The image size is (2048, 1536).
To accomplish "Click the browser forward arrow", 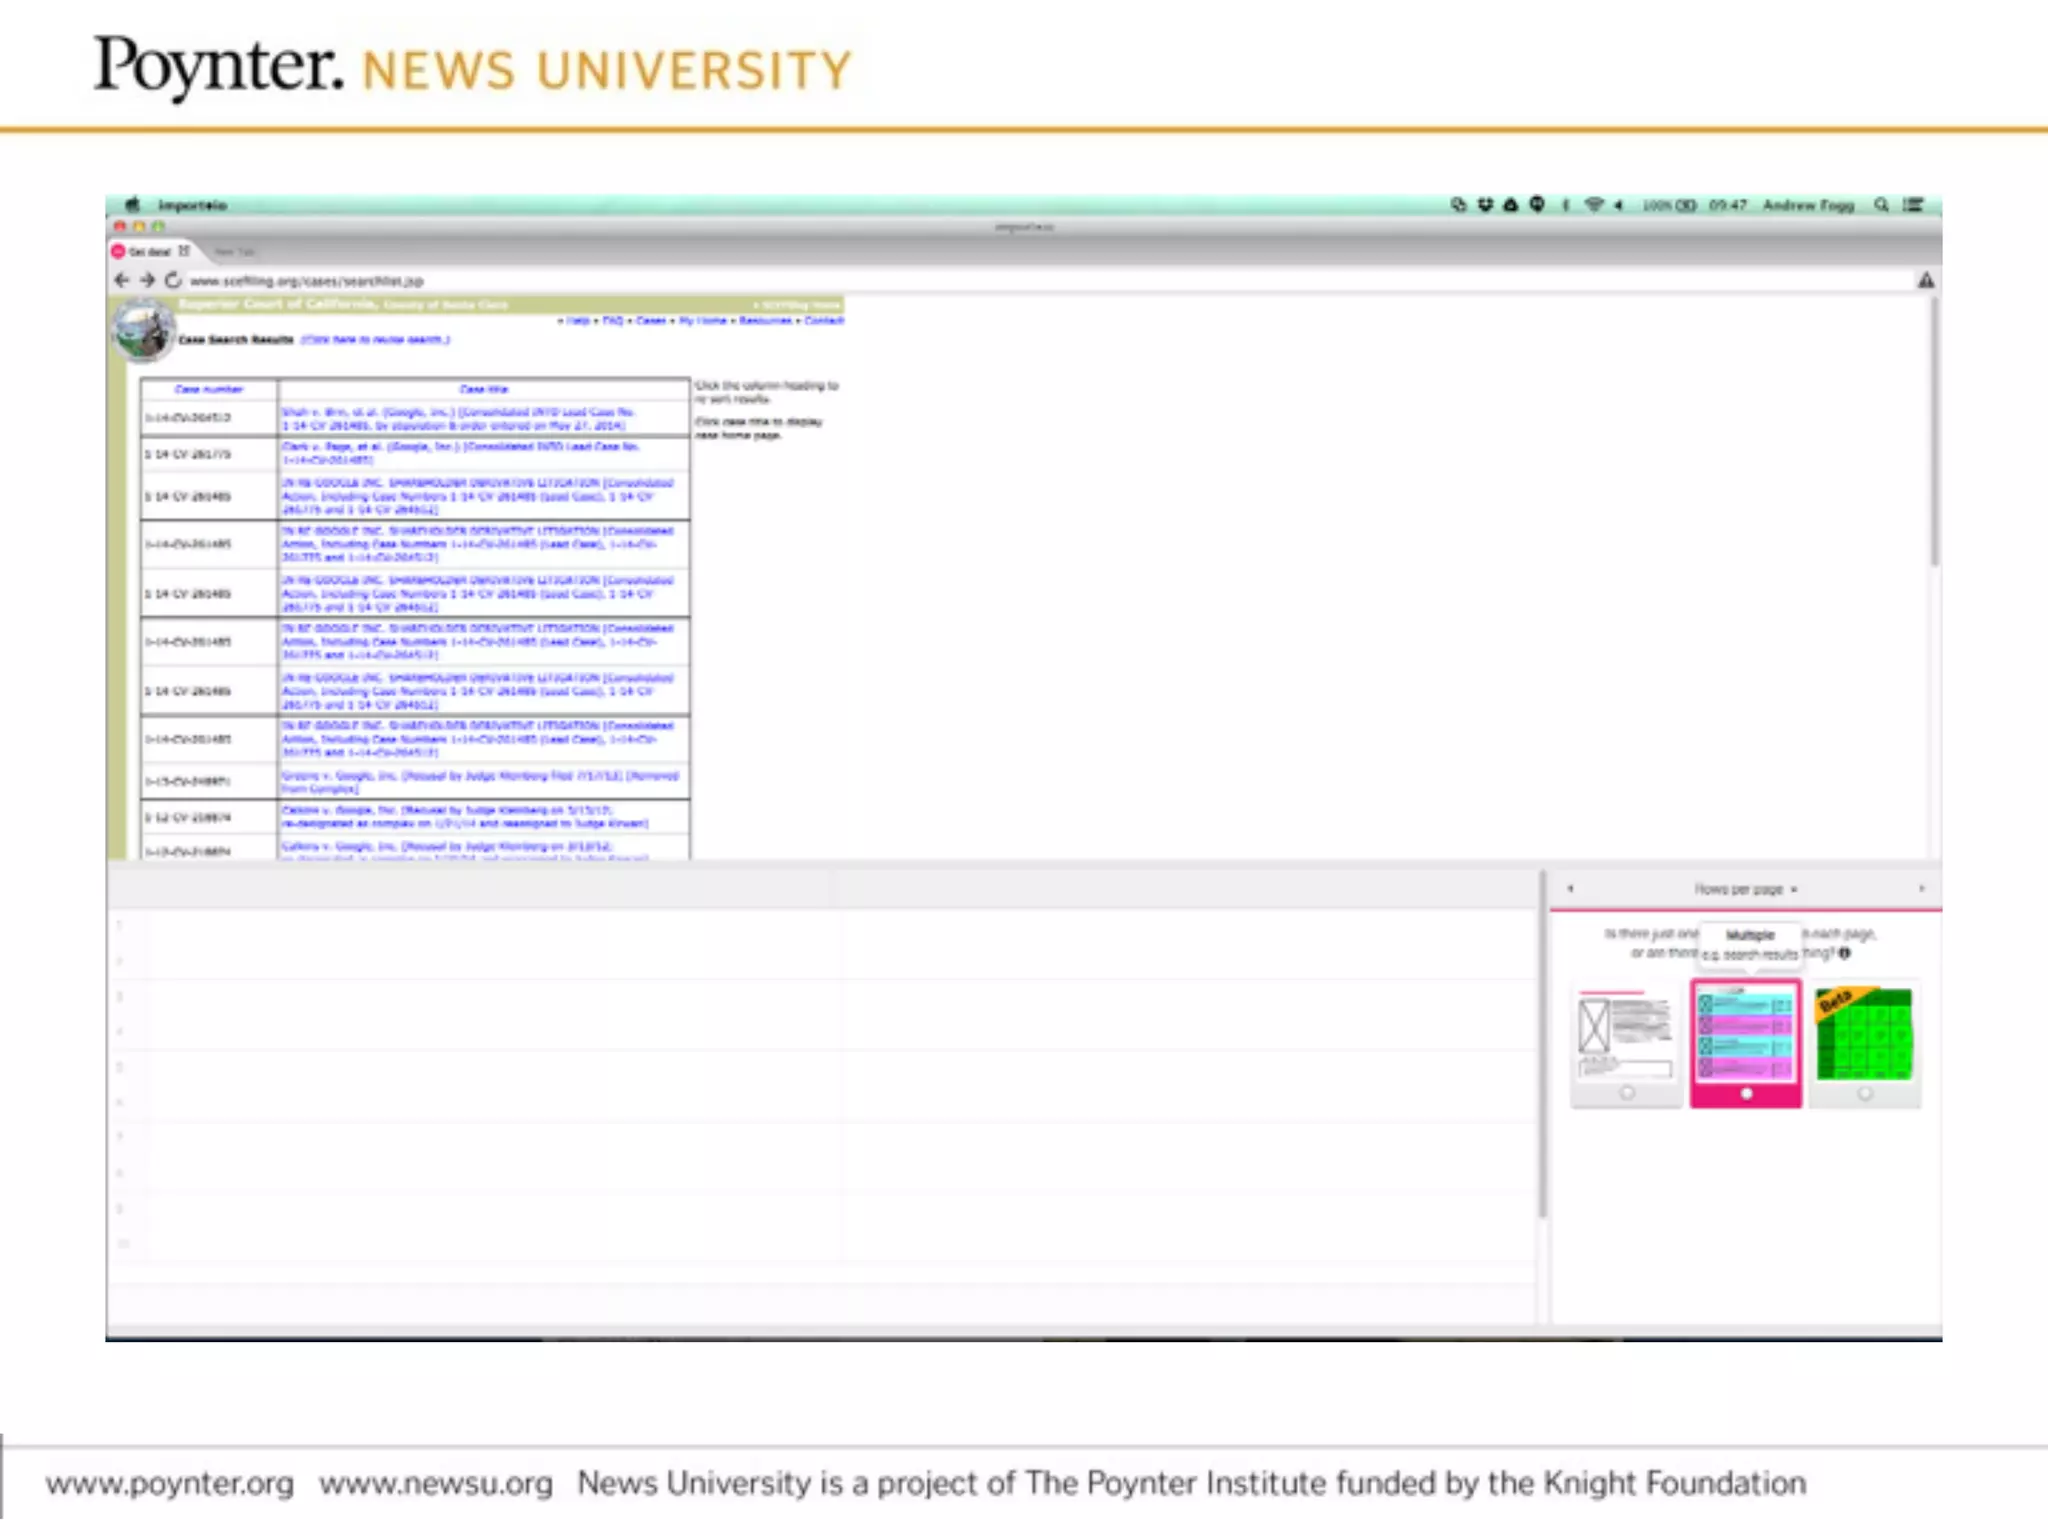I will click(147, 280).
